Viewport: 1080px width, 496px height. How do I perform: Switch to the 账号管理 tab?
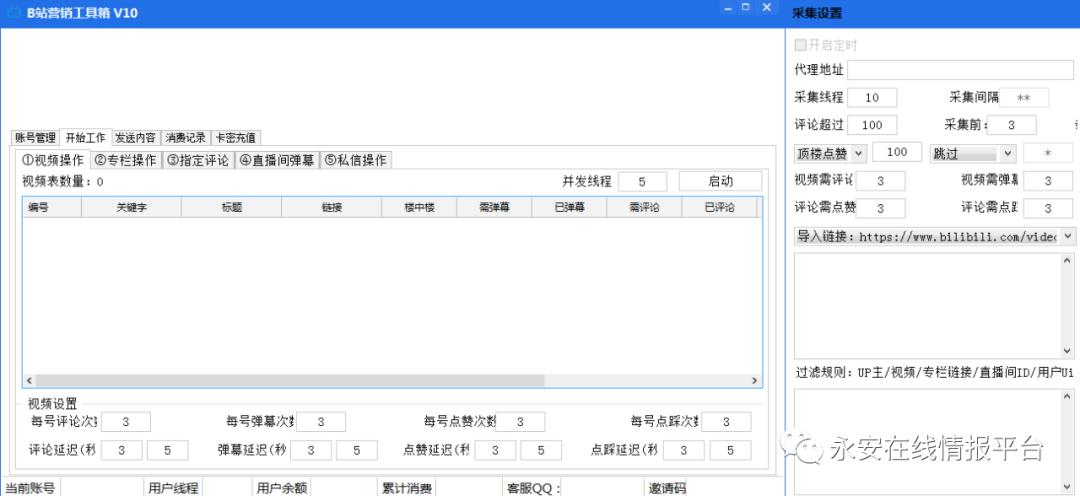coord(35,138)
